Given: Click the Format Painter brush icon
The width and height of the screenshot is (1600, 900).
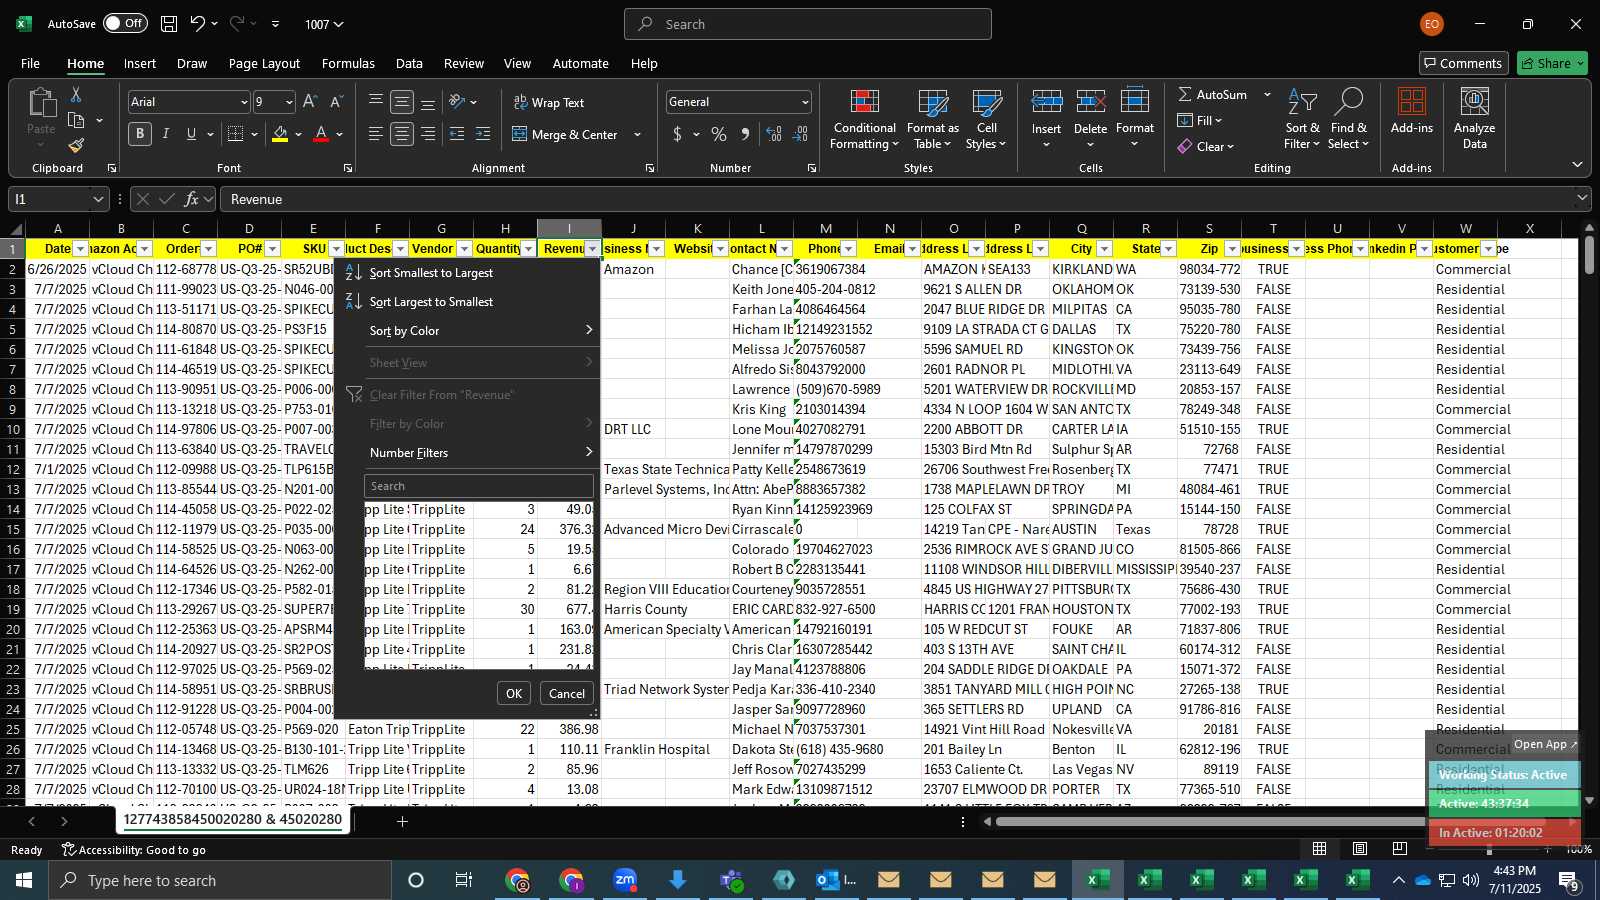Looking at the screenshot, I should (76, 145).
